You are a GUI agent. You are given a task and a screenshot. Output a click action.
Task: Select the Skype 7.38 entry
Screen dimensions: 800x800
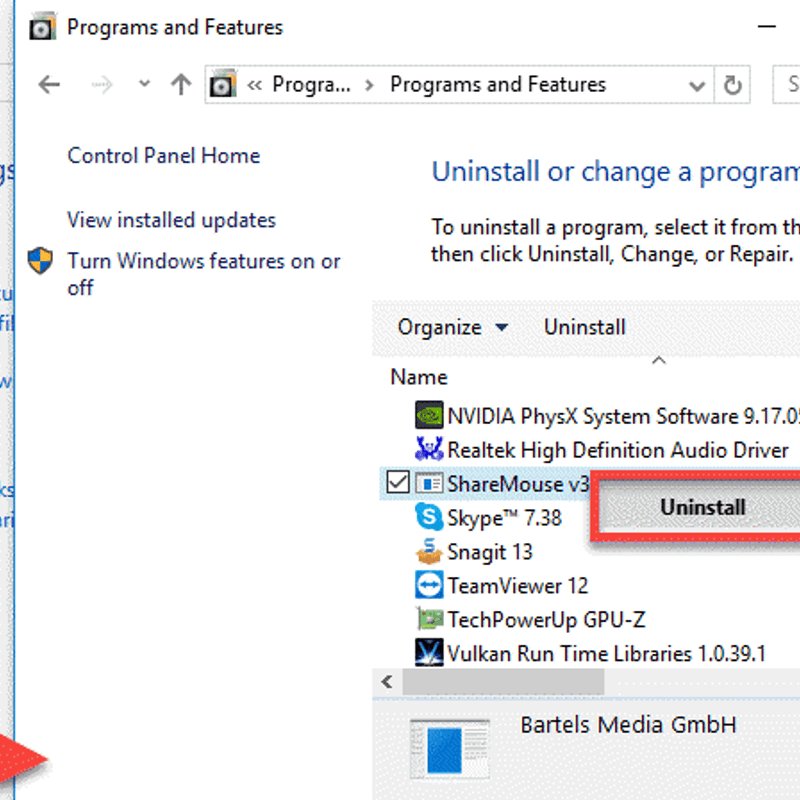point(504,518)
